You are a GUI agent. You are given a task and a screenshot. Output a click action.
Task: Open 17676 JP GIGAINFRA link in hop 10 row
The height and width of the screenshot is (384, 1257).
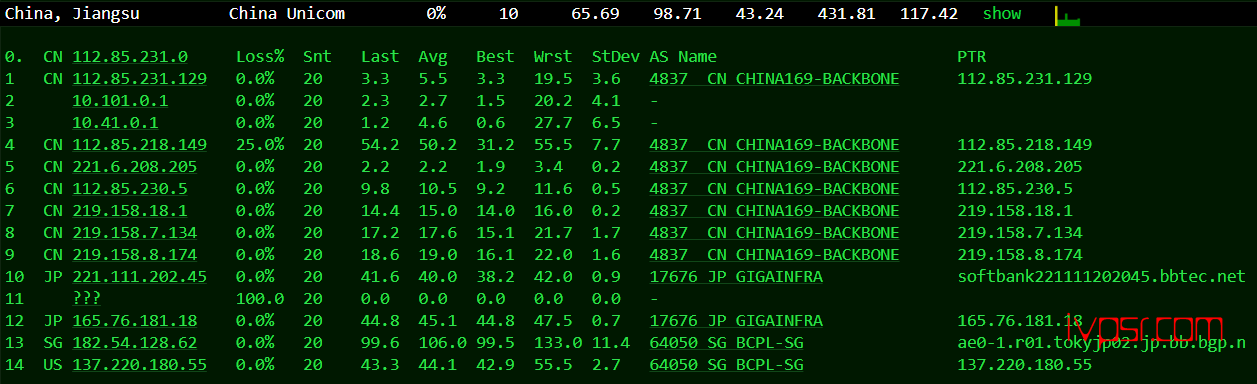pos(736,277)
